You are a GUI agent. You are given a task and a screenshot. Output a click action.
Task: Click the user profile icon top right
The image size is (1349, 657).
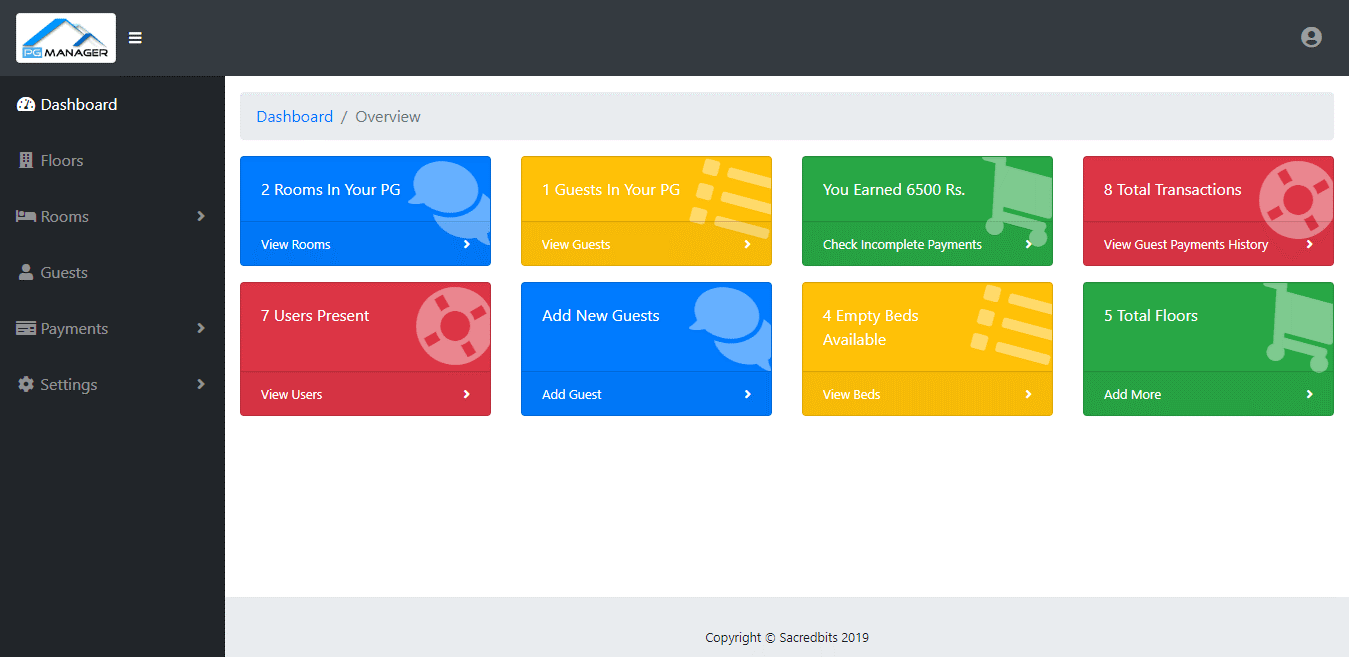pyautogui.click(x=1311, y=36)
